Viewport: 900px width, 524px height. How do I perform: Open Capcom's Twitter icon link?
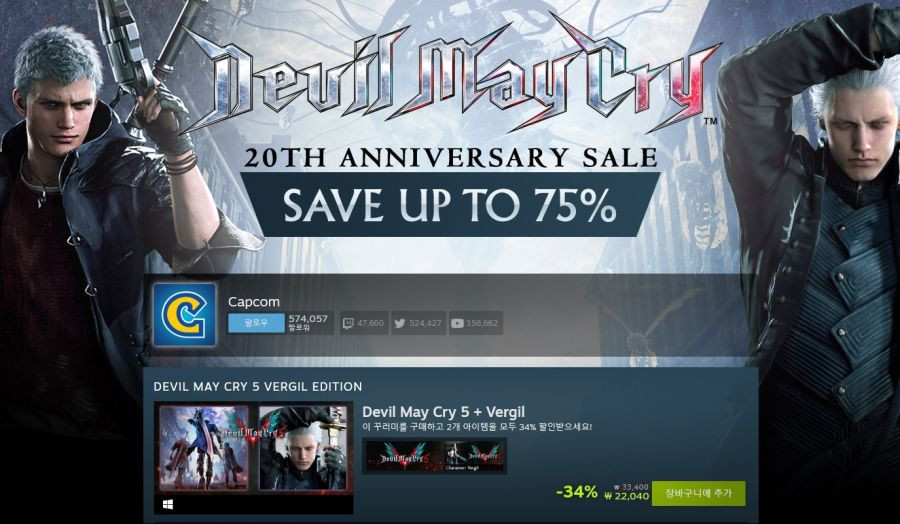pyautogui.click(x=399, y=323)
